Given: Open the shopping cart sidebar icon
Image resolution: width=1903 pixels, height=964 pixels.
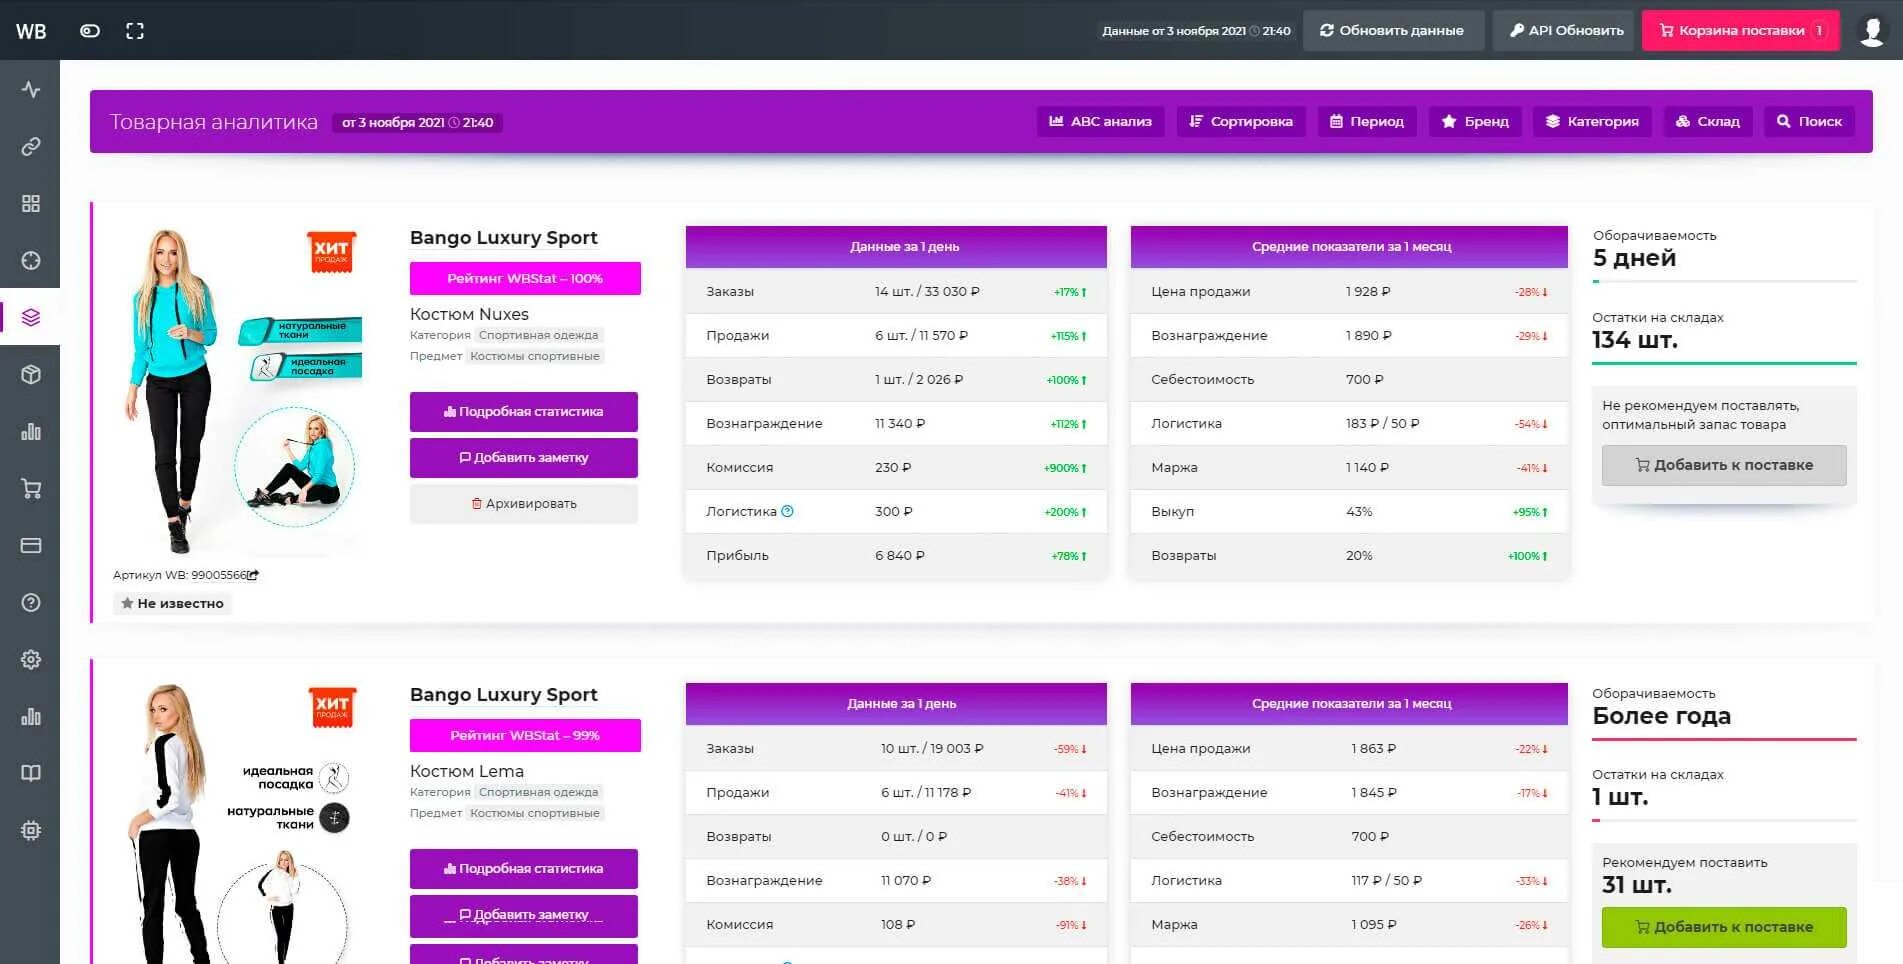Looking at the screenshot, I should 31,489.
